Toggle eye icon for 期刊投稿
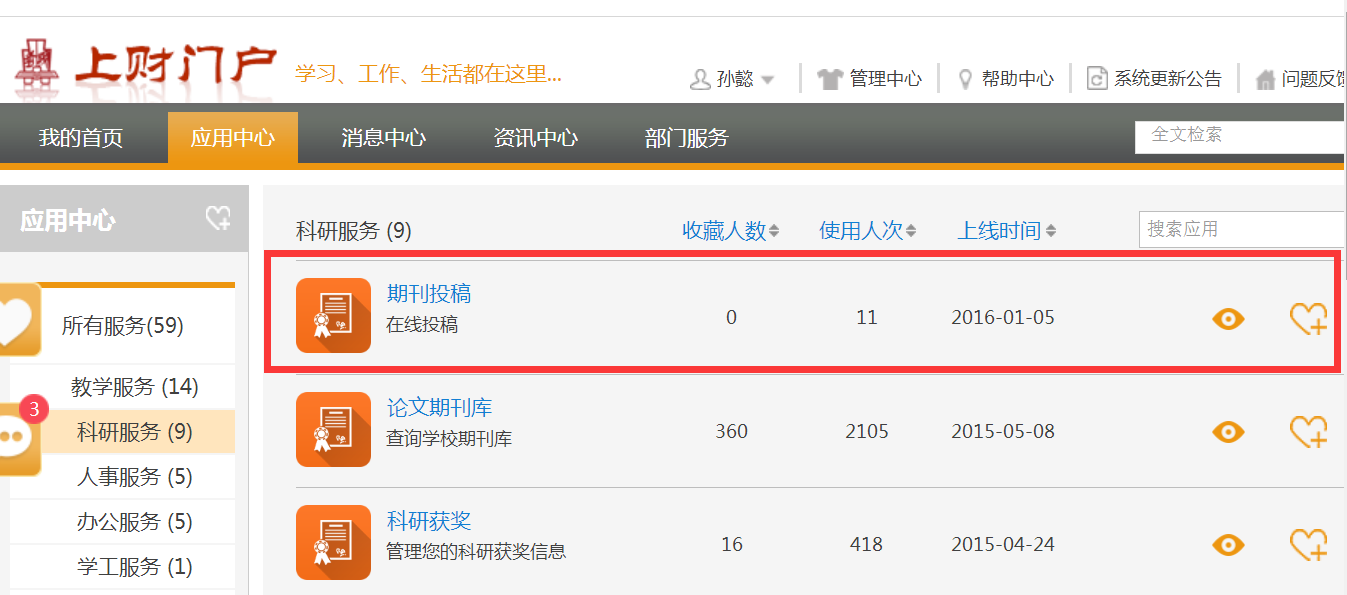The width and height of the screenshot is (1347, 595). (1228, 319)
